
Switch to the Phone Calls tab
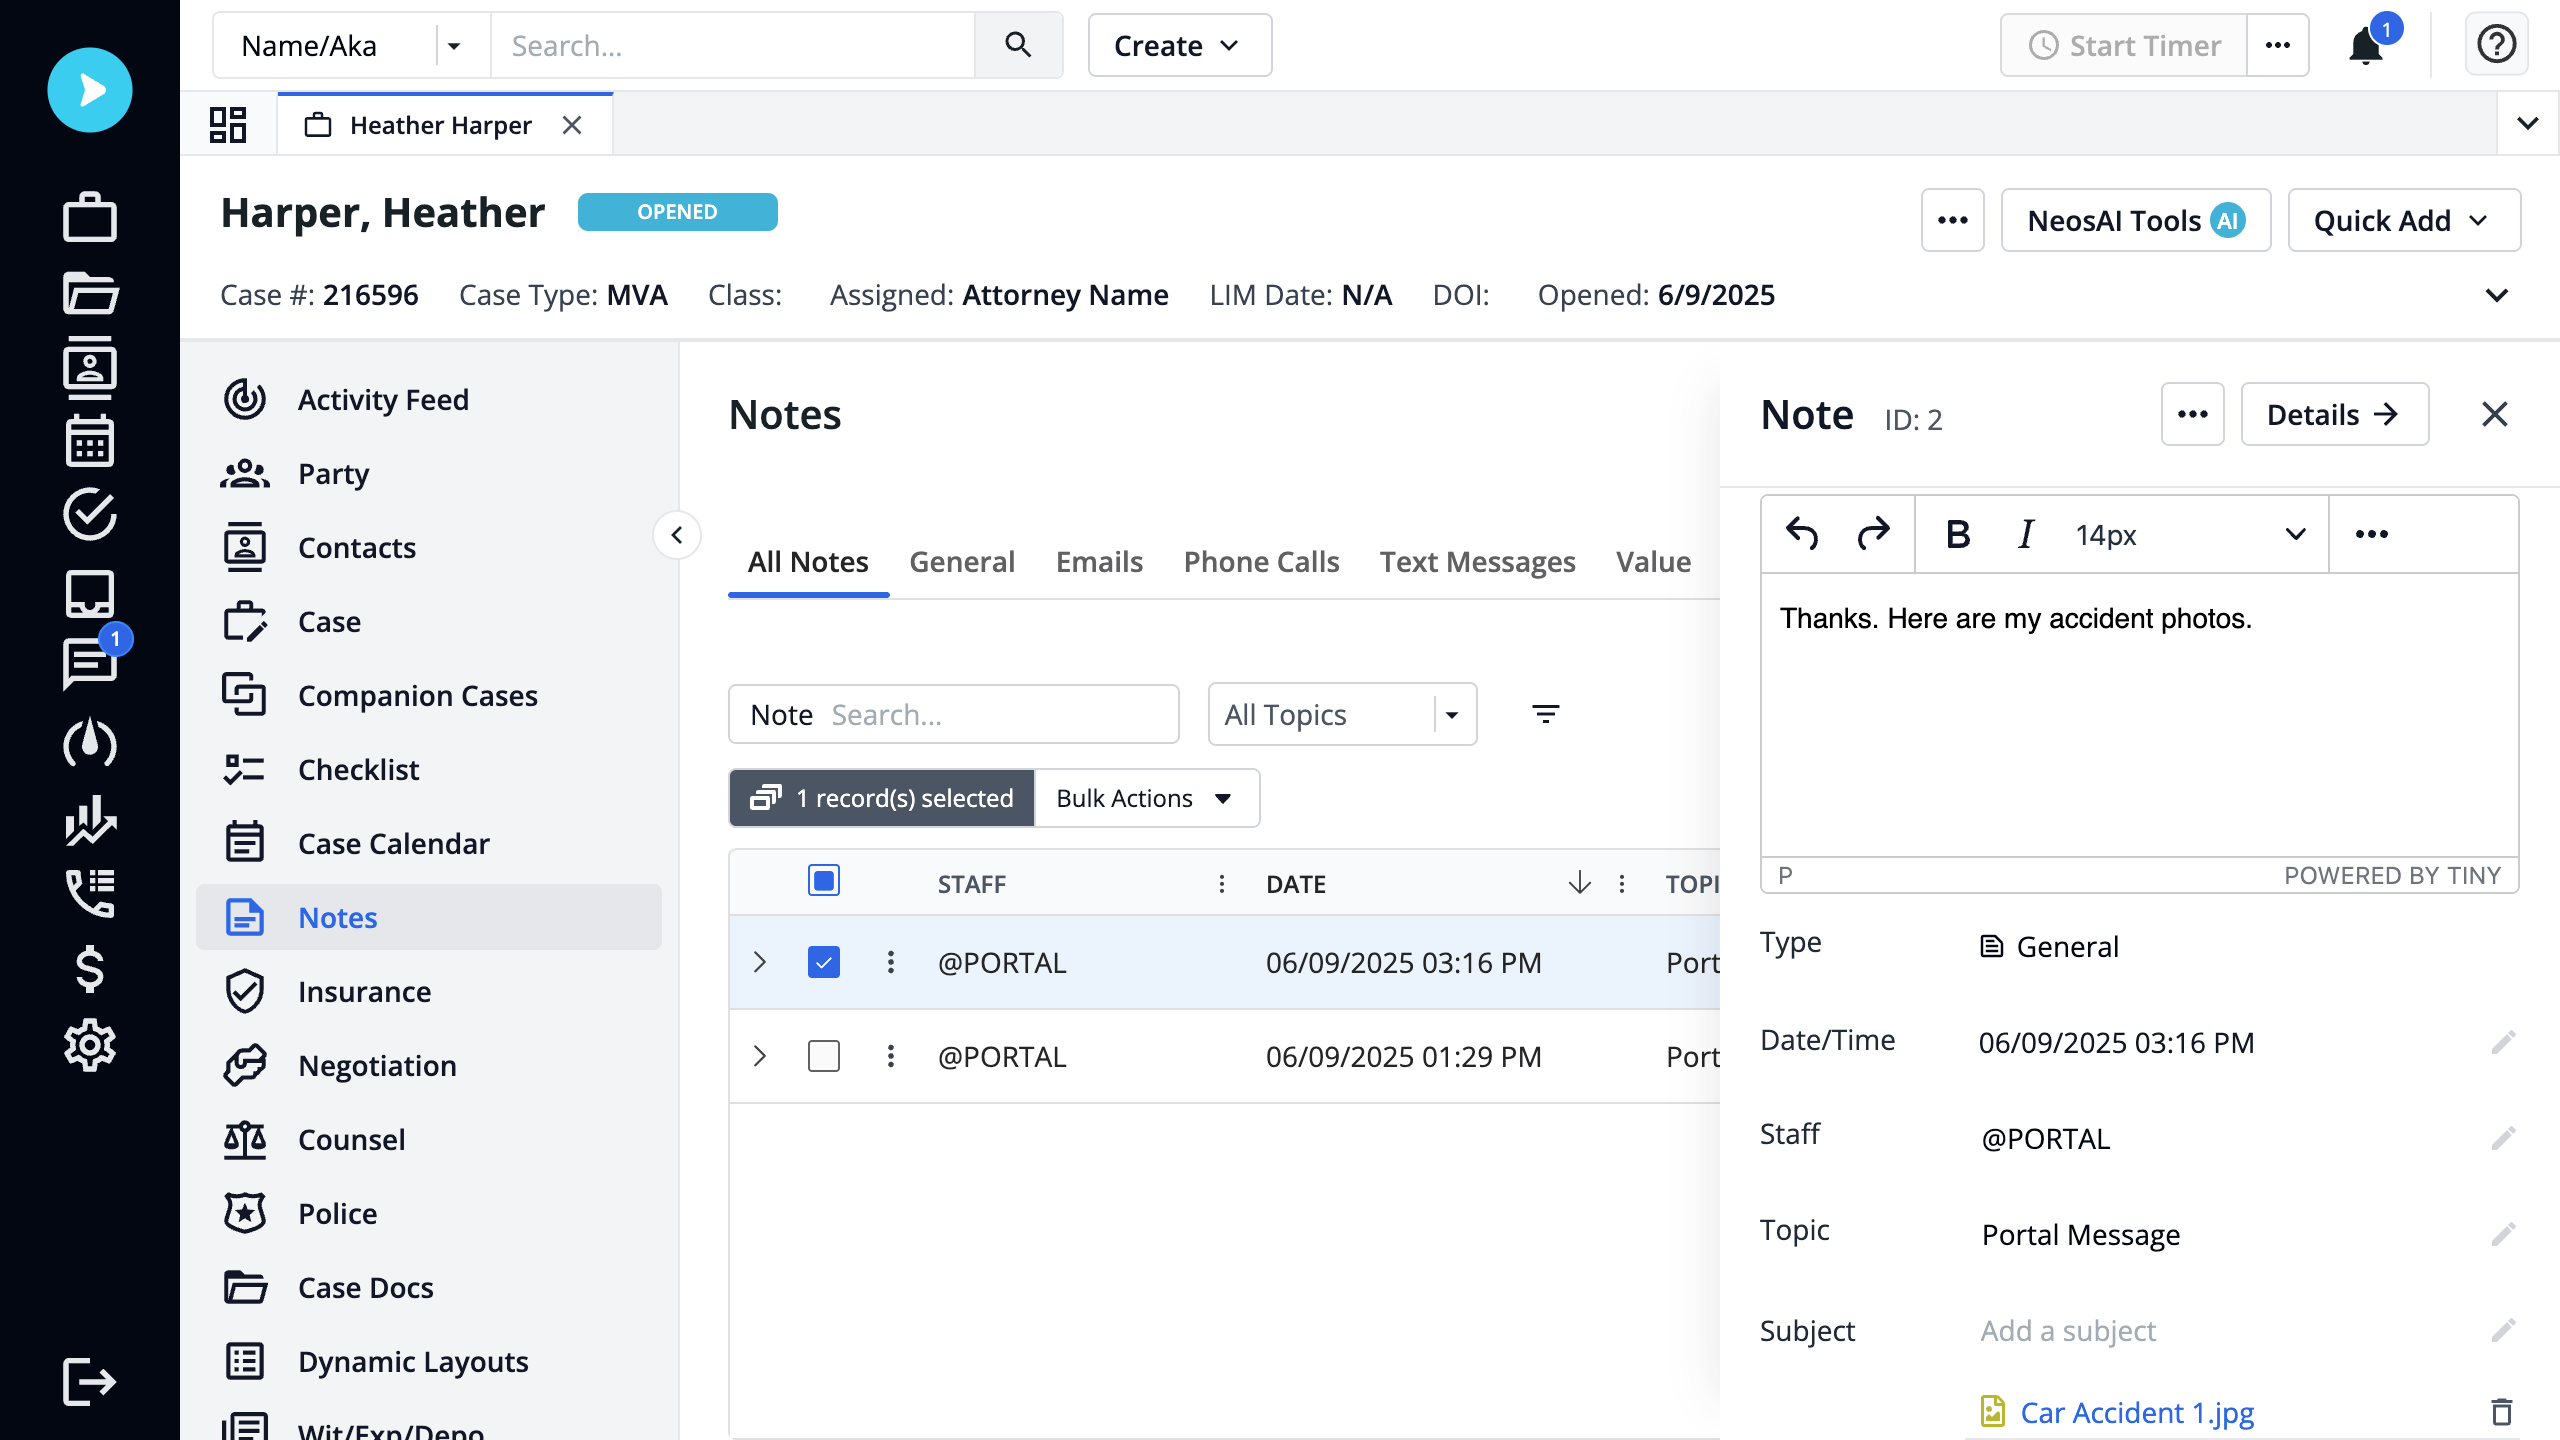1261,561
